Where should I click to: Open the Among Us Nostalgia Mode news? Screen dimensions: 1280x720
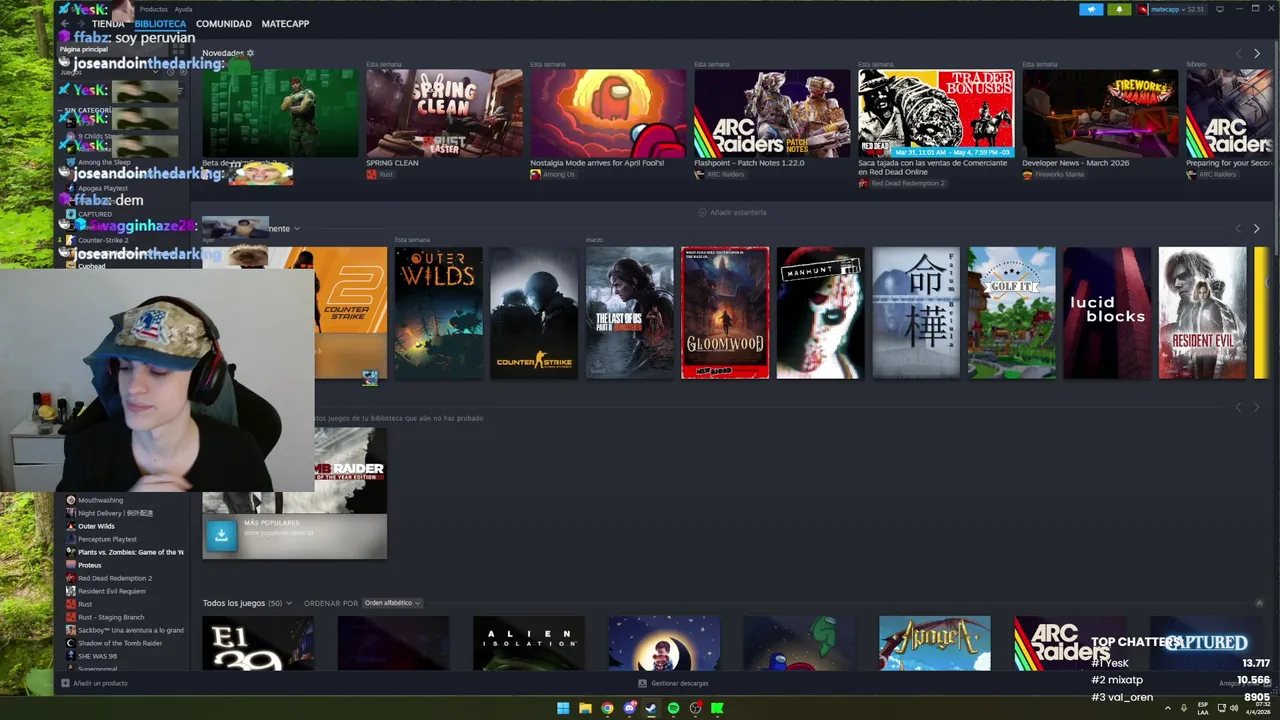(608, 113)
